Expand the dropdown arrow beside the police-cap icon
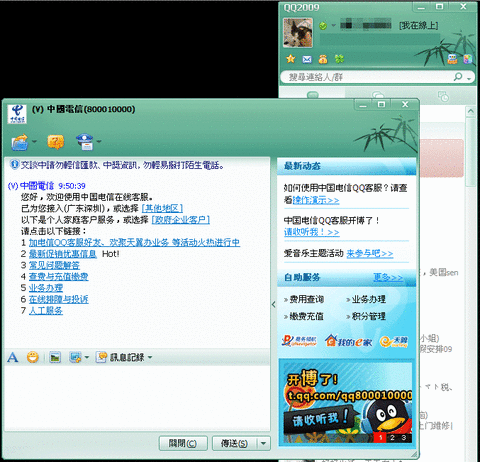This screenshot has height=462, width=480. click(x=99, y=142)
